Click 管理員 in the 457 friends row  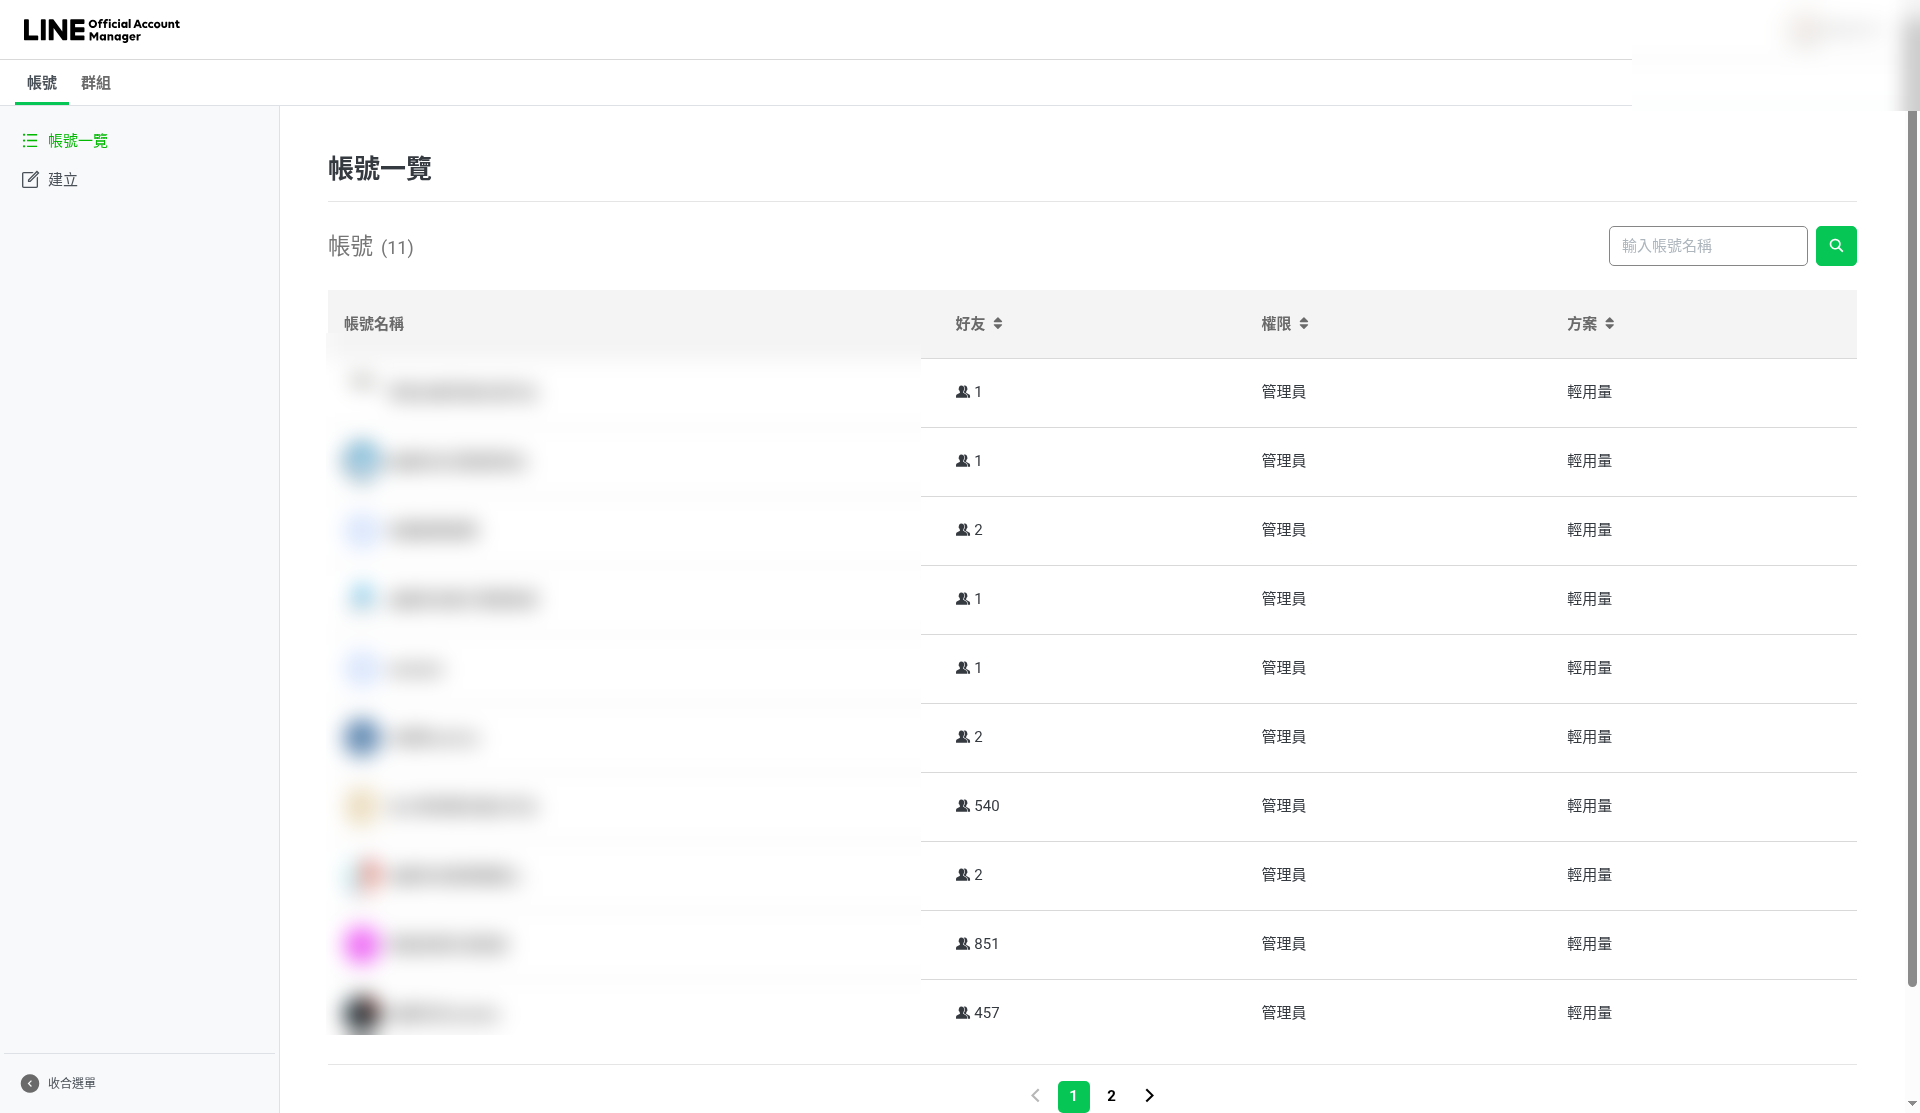pyautogui.click(x=1283, y=1013)
